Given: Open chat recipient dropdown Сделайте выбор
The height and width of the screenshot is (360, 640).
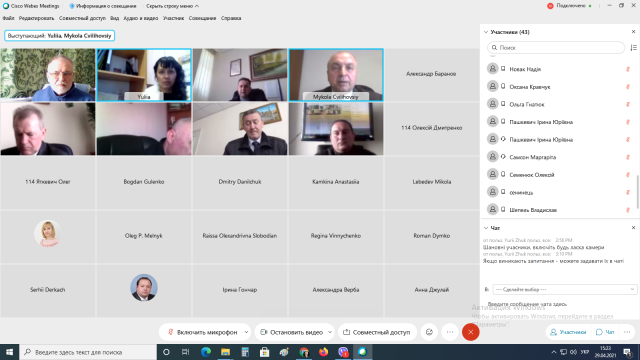Looking at the screenshot, I should point(564,289).
